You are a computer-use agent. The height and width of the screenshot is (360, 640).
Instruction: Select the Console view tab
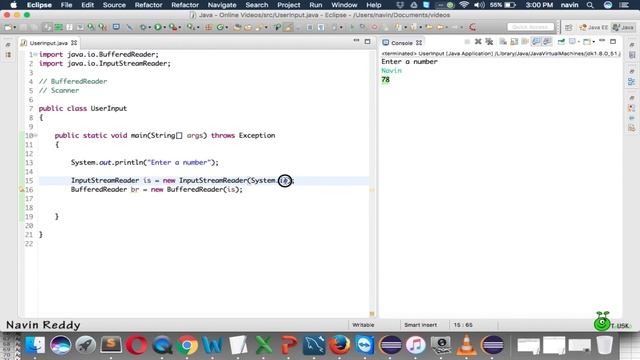pos(402,43)
